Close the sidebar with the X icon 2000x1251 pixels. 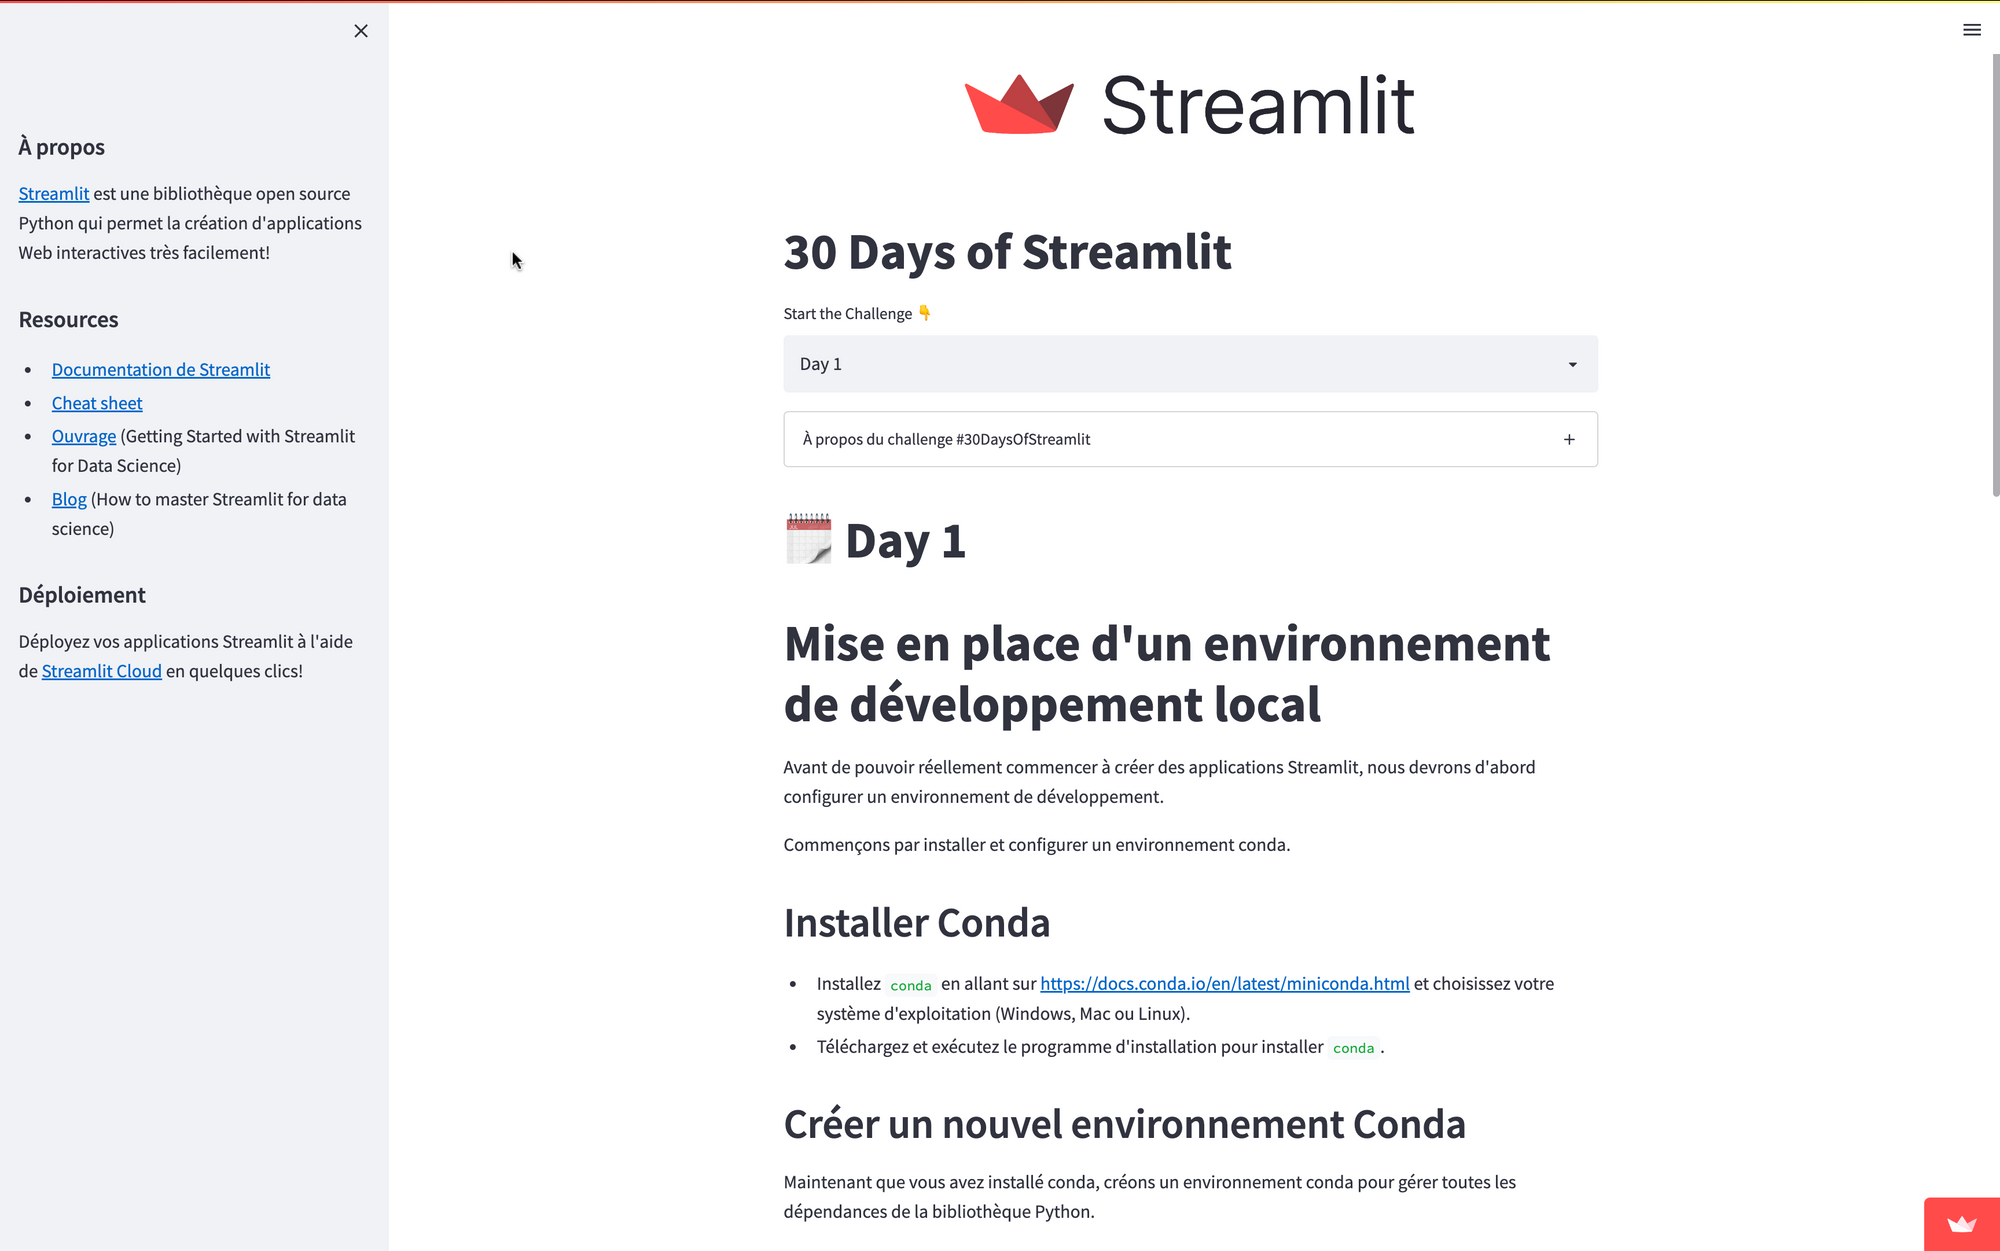point(361,31)
